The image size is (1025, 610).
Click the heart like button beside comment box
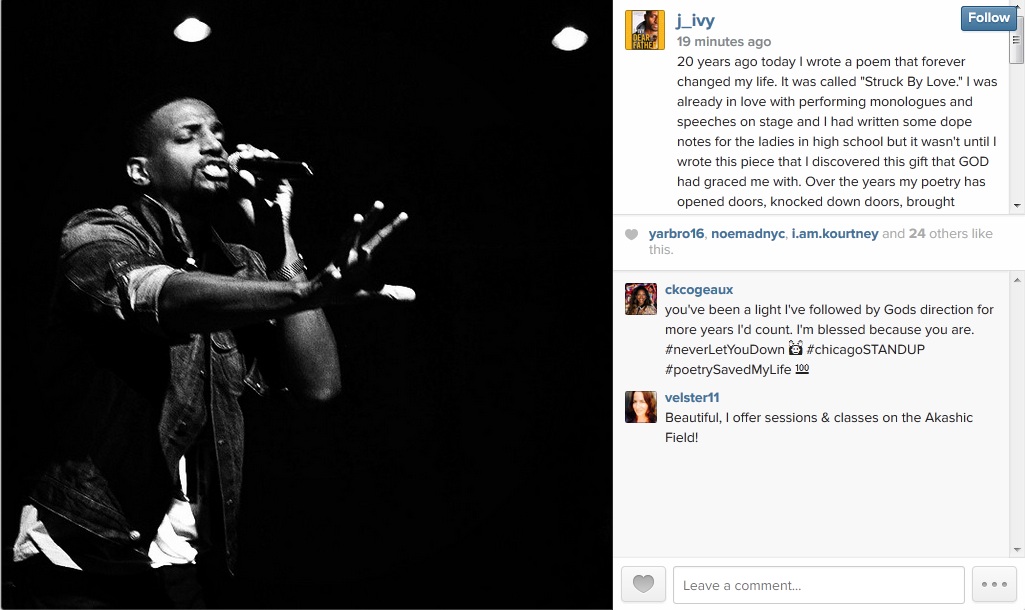click(643, 584)
